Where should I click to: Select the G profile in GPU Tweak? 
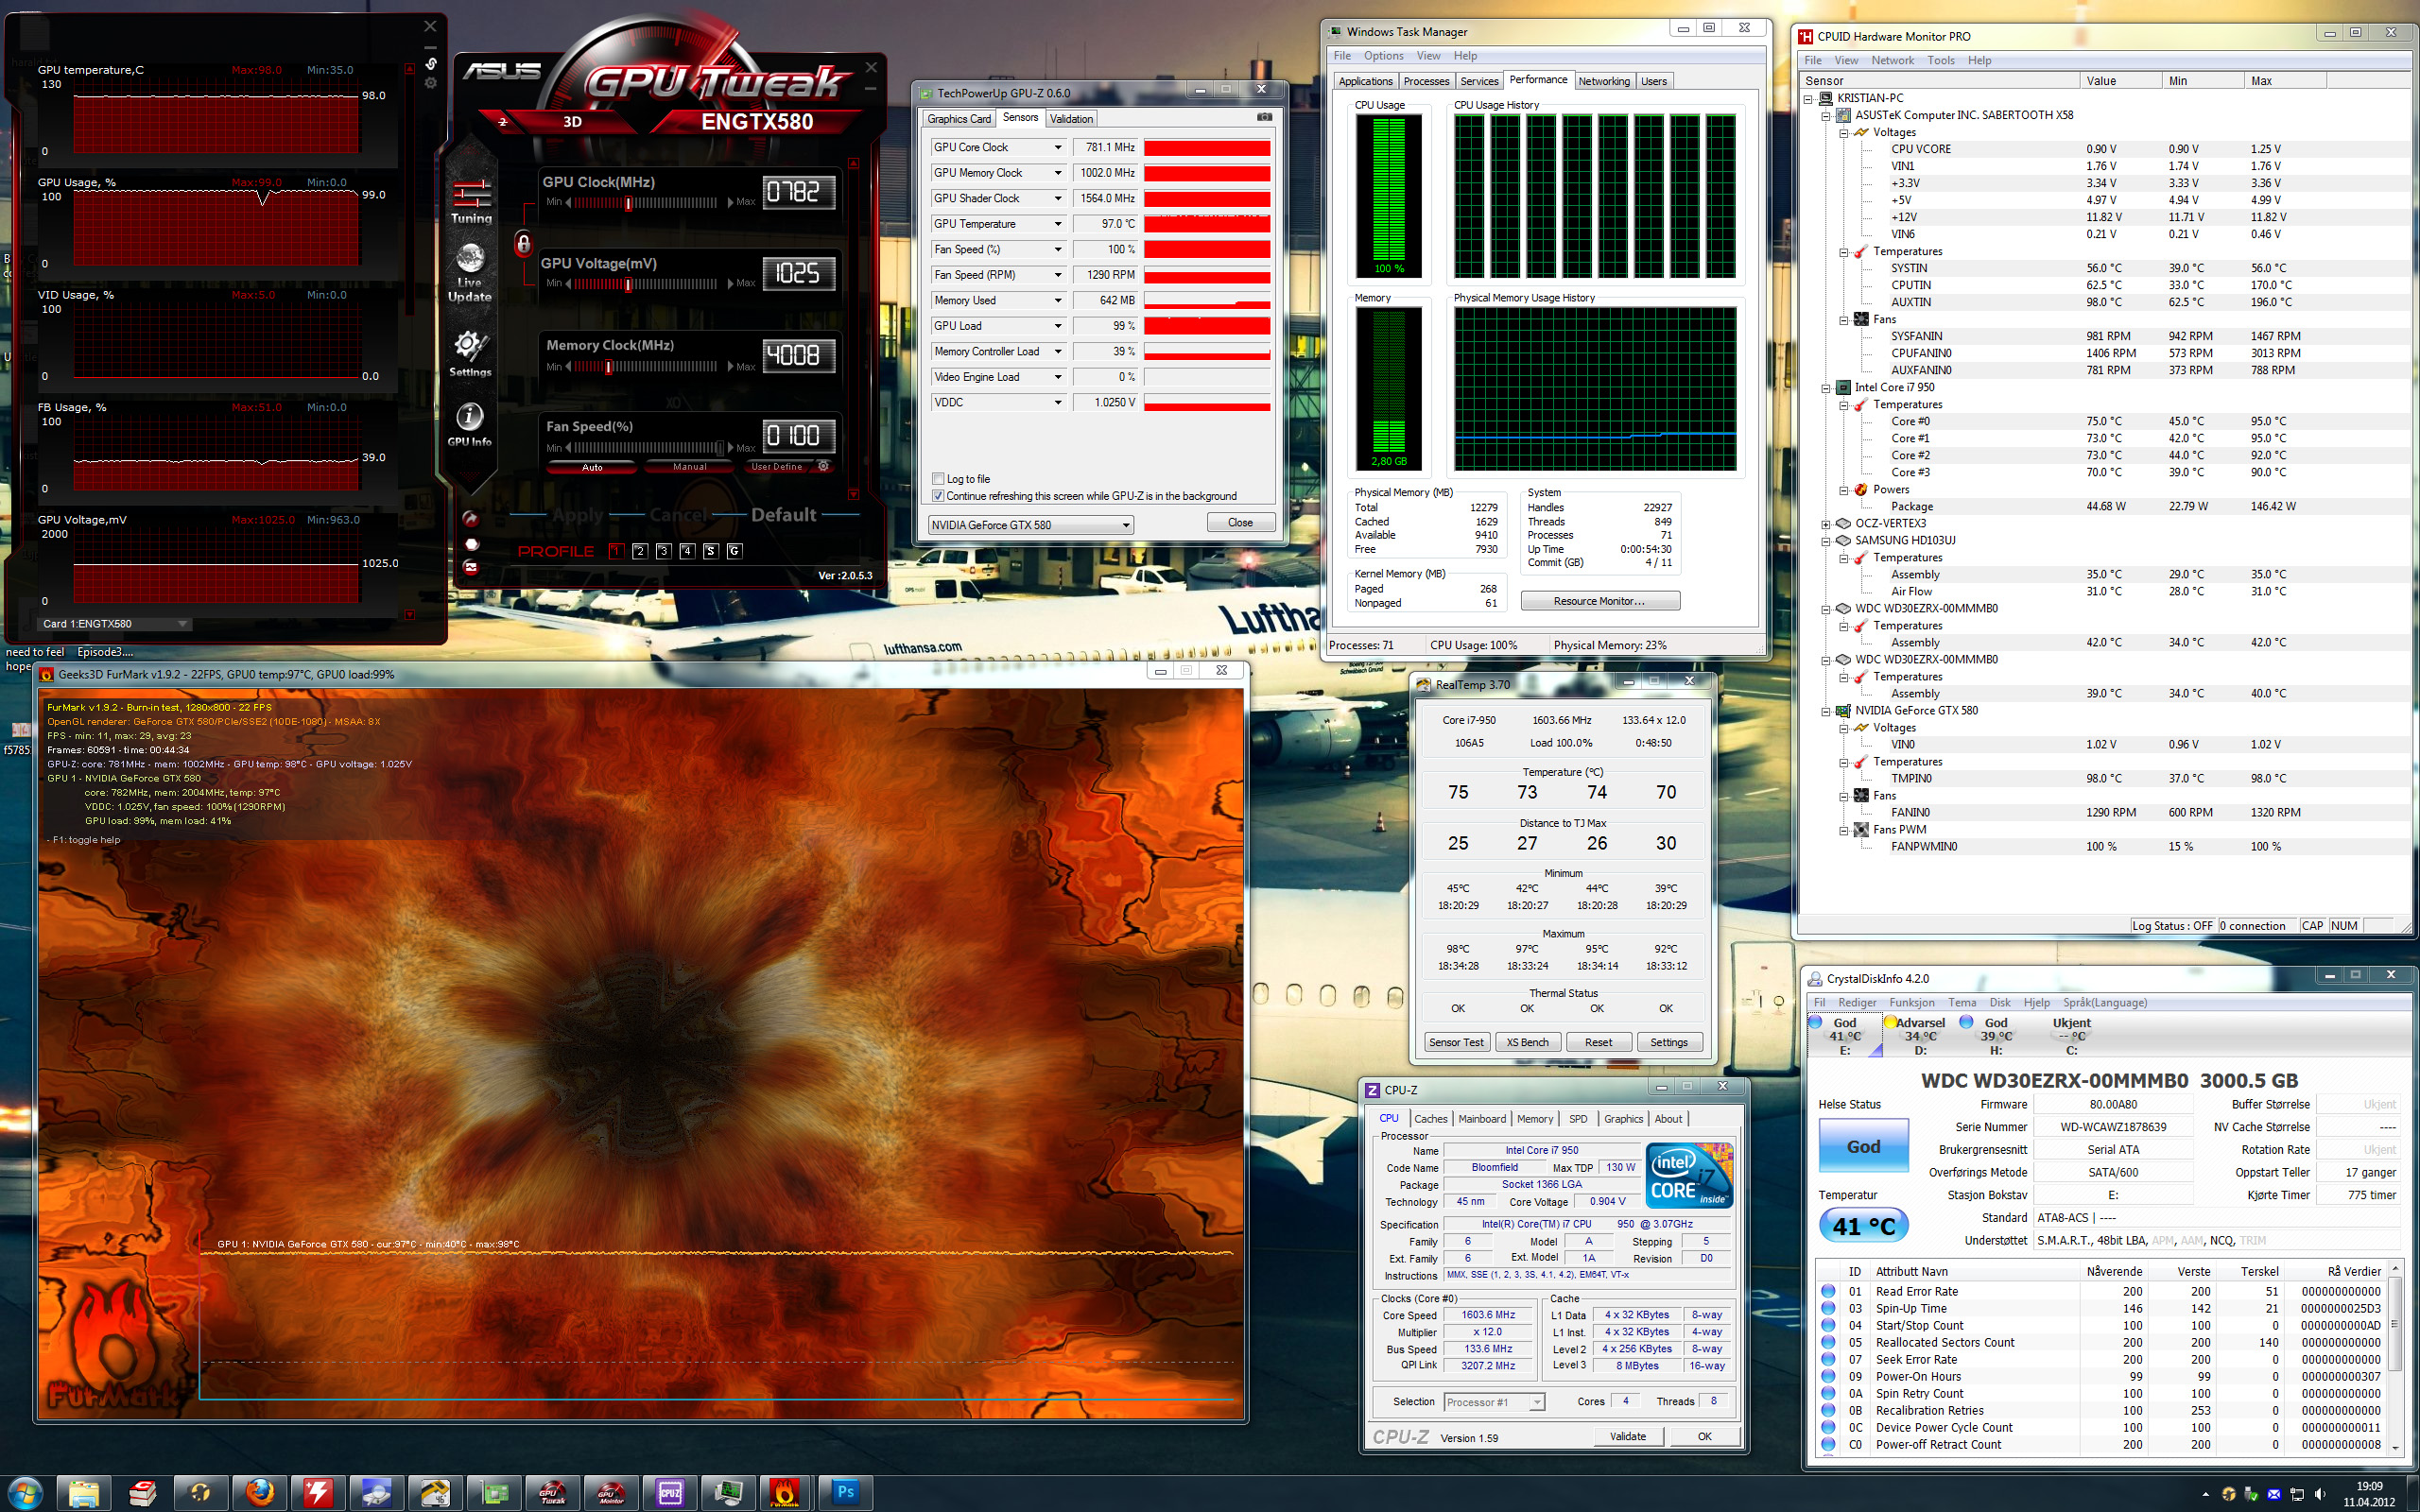coord(734,551)
